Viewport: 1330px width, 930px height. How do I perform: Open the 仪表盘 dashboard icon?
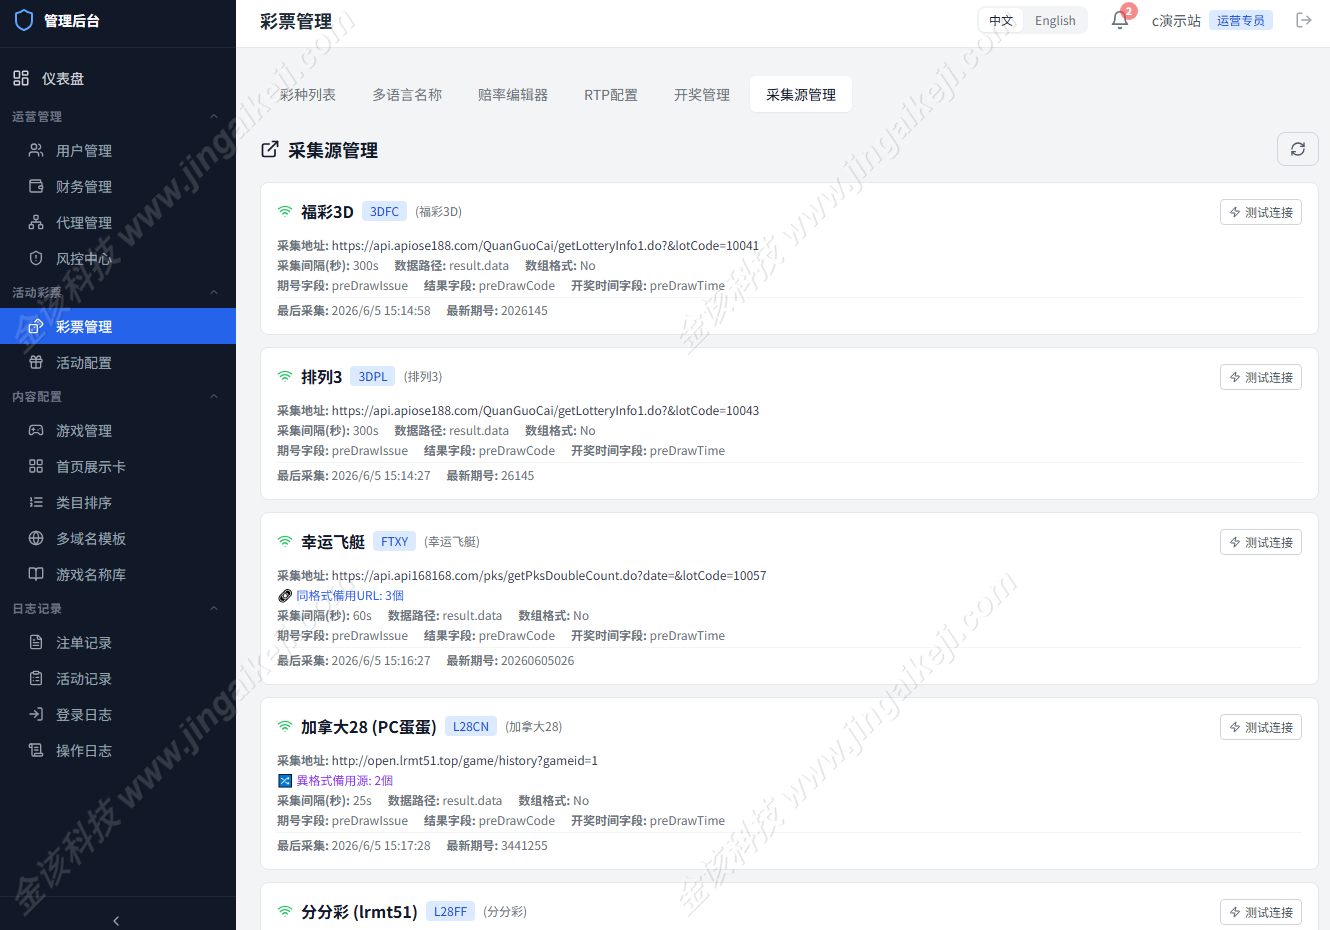(21, 78)
